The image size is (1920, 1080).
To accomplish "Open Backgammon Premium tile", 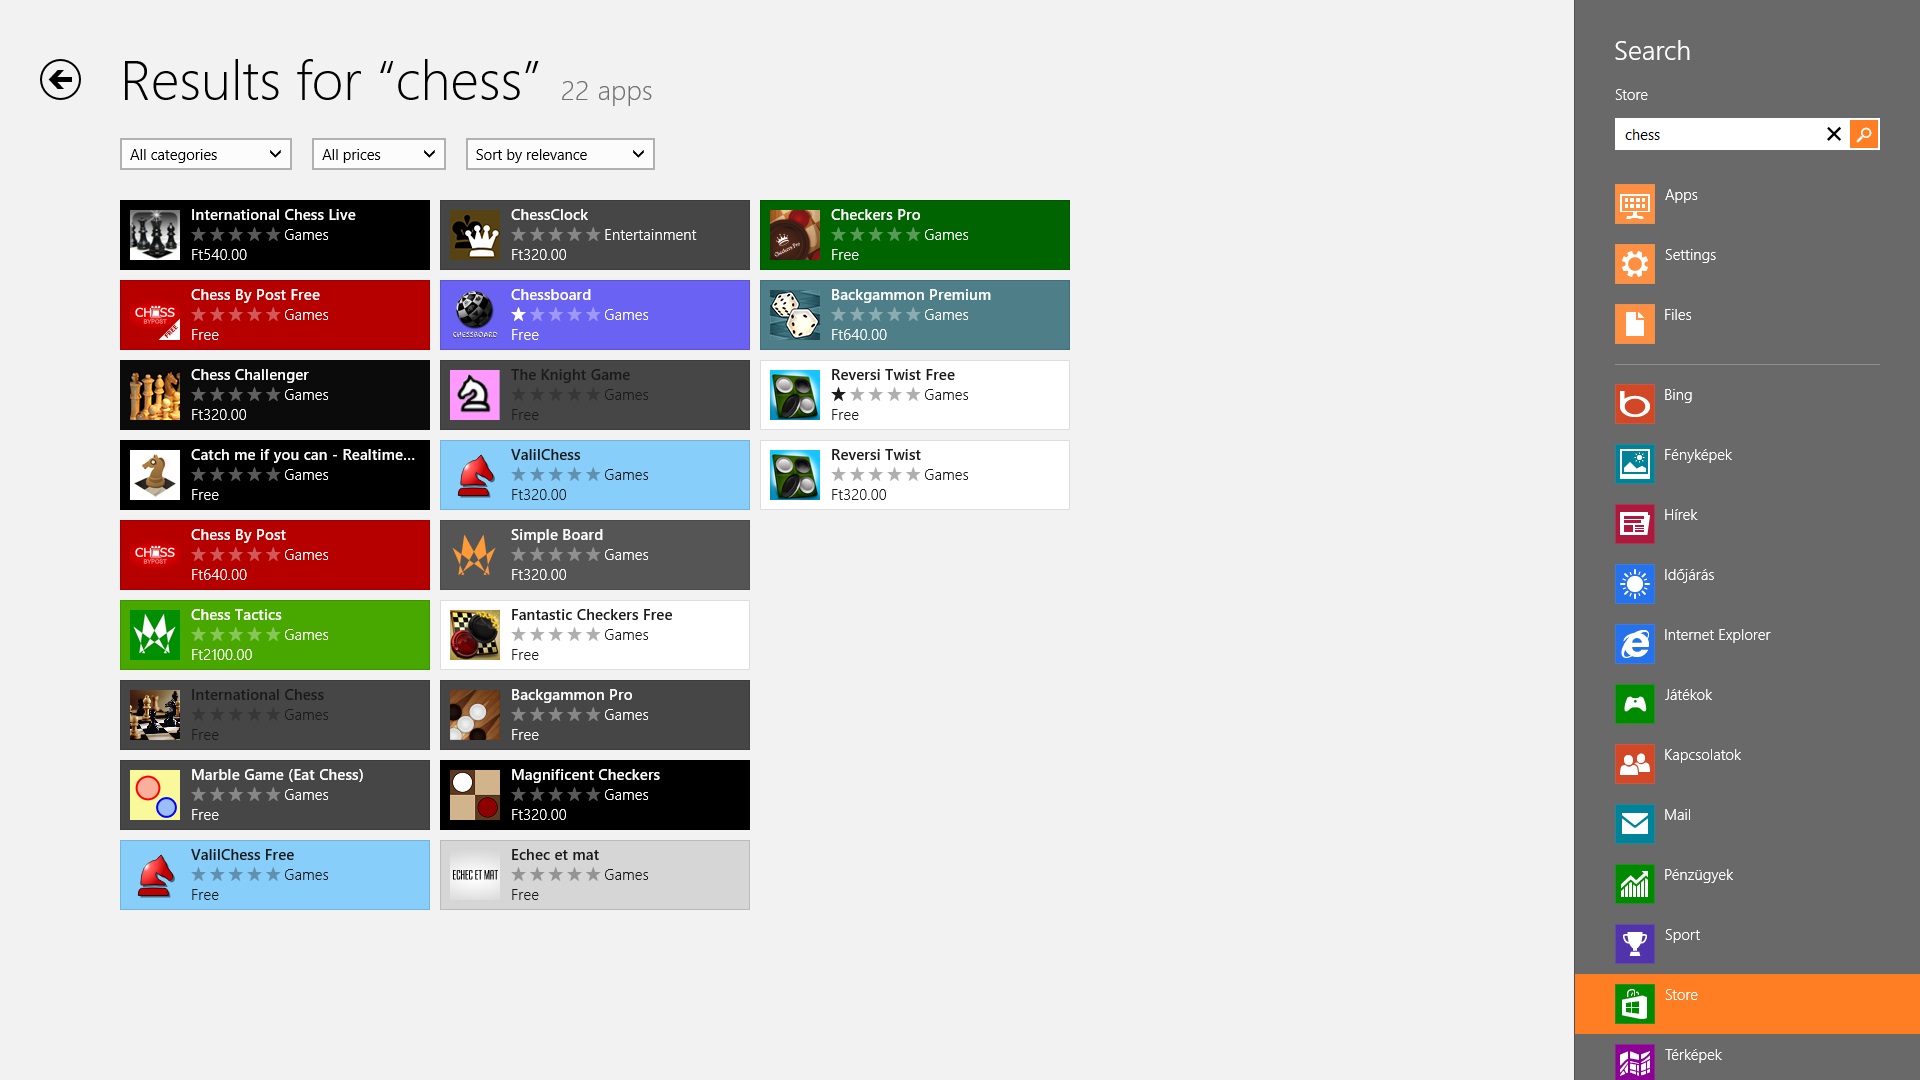I will 915,315.
